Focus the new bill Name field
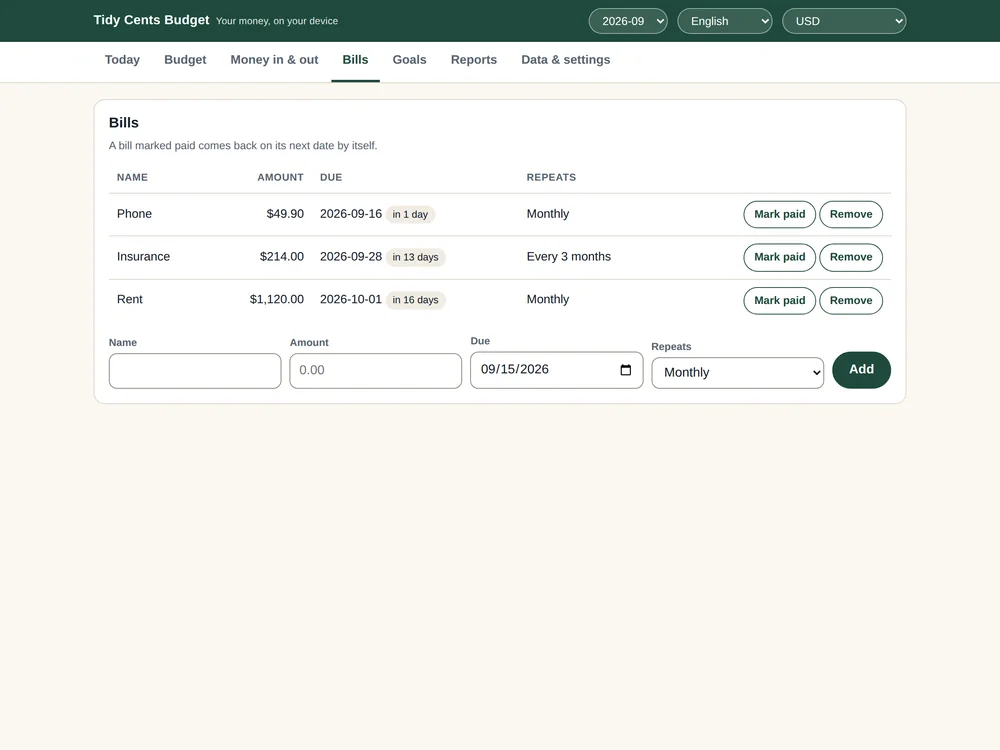The image size is (1000, 750). coord(195,371)
